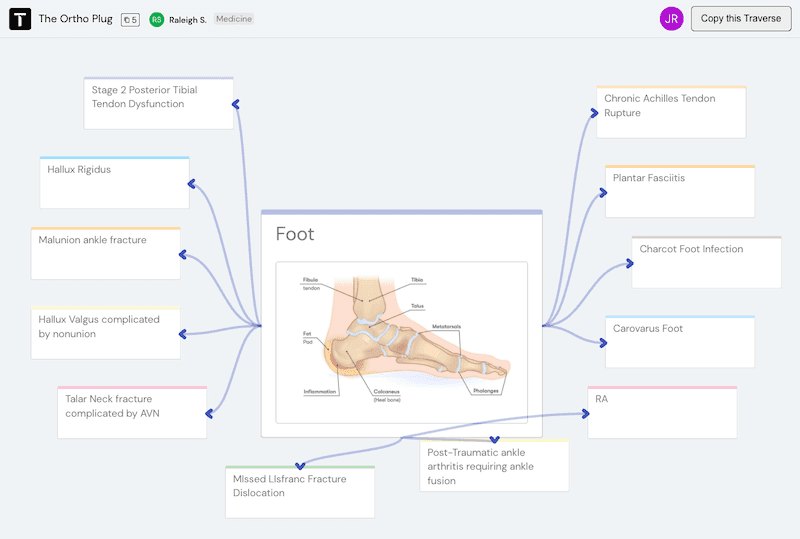
Task: Select the Medicine category tag
Action: tap(234, 19)
